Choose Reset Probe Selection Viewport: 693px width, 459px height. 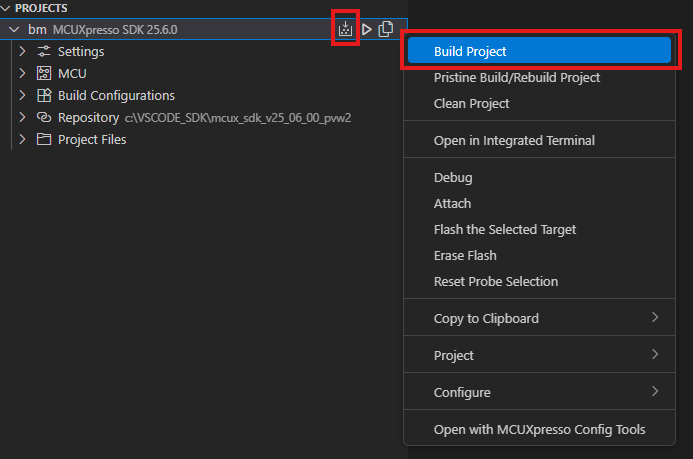(x=539, y=282)
